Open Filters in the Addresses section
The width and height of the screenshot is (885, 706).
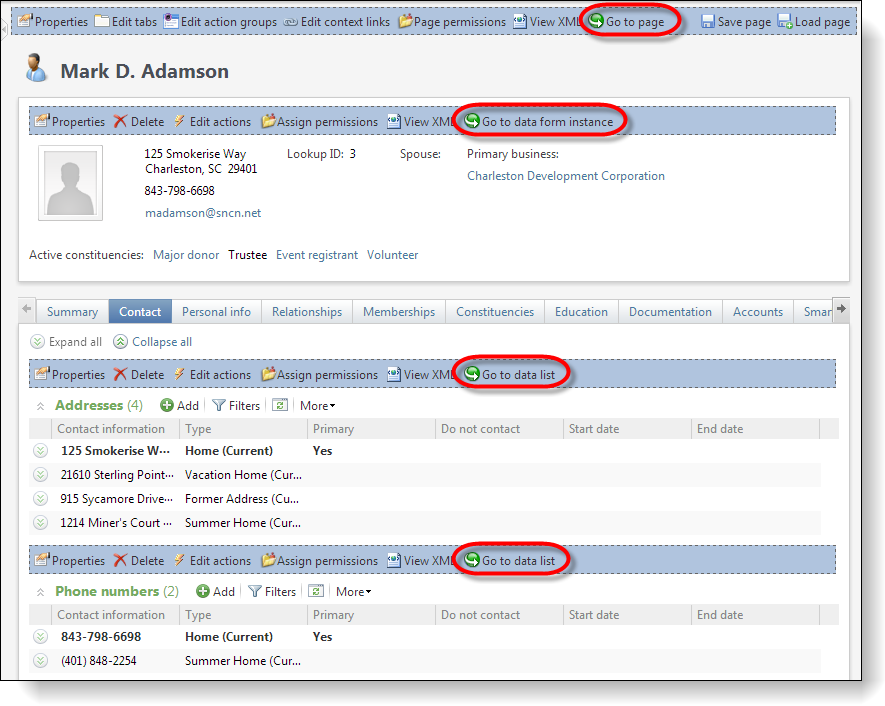pyautogui.click(x=235, y=406)
